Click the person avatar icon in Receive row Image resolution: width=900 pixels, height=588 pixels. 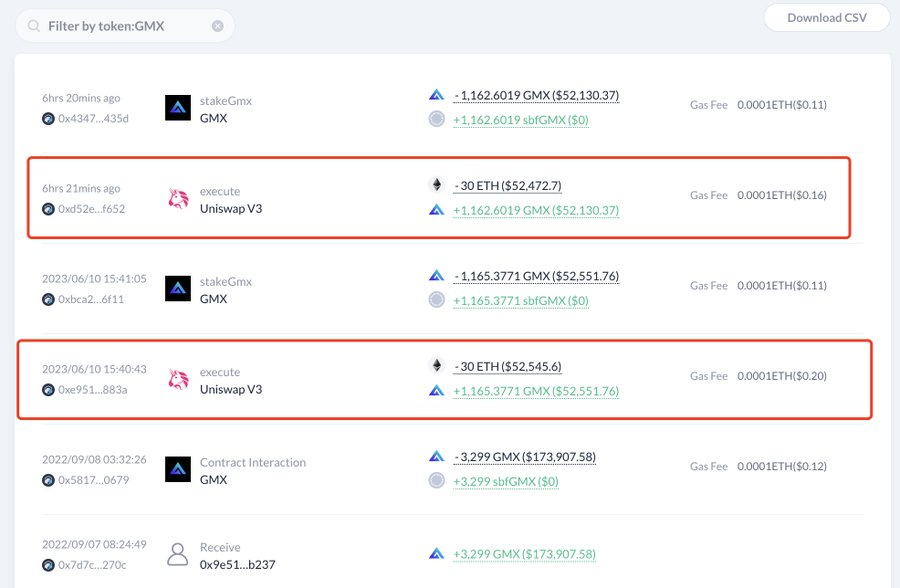point(178,554)
